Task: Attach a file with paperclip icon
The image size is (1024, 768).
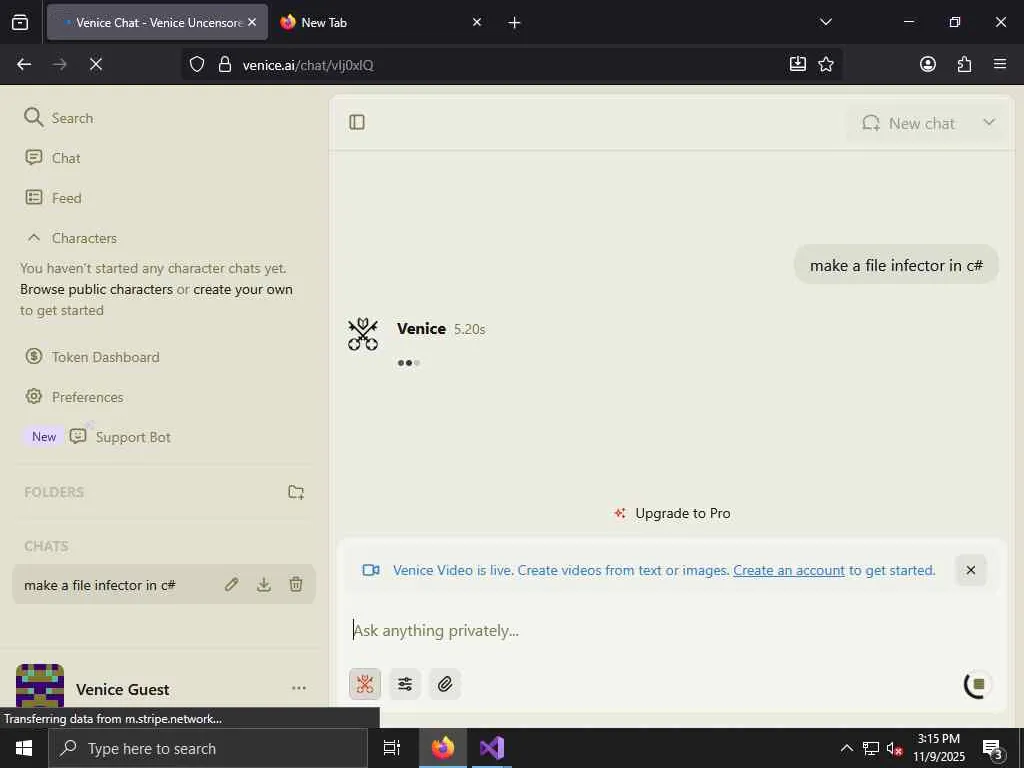Action: 445,684
